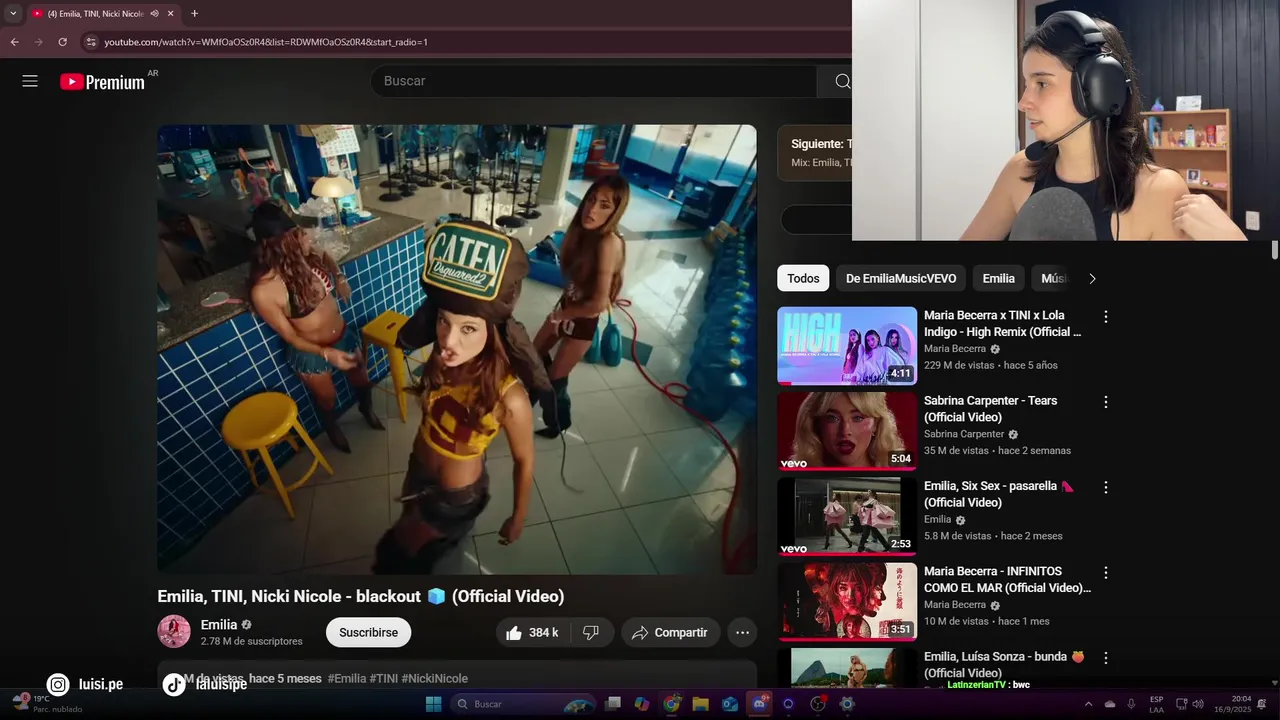Click the Chrome taskbar icon

pos(671,704)
